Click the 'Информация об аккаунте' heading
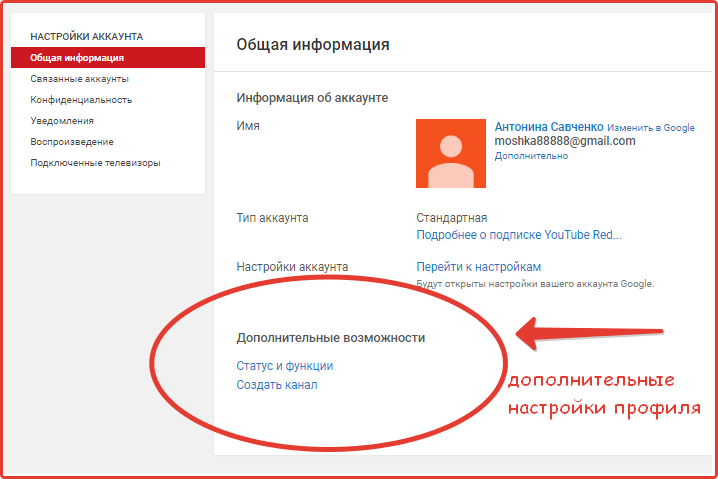 (x=312, y=98)
